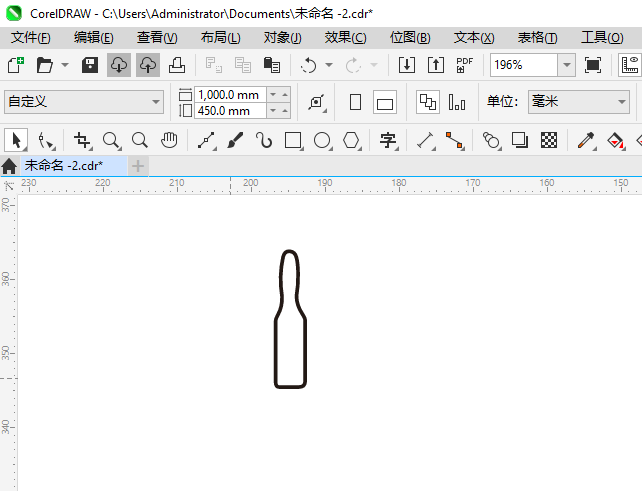Open the 布局(L) menu
The height and width of the screenshot is (491, 642).
coord(221,38)
